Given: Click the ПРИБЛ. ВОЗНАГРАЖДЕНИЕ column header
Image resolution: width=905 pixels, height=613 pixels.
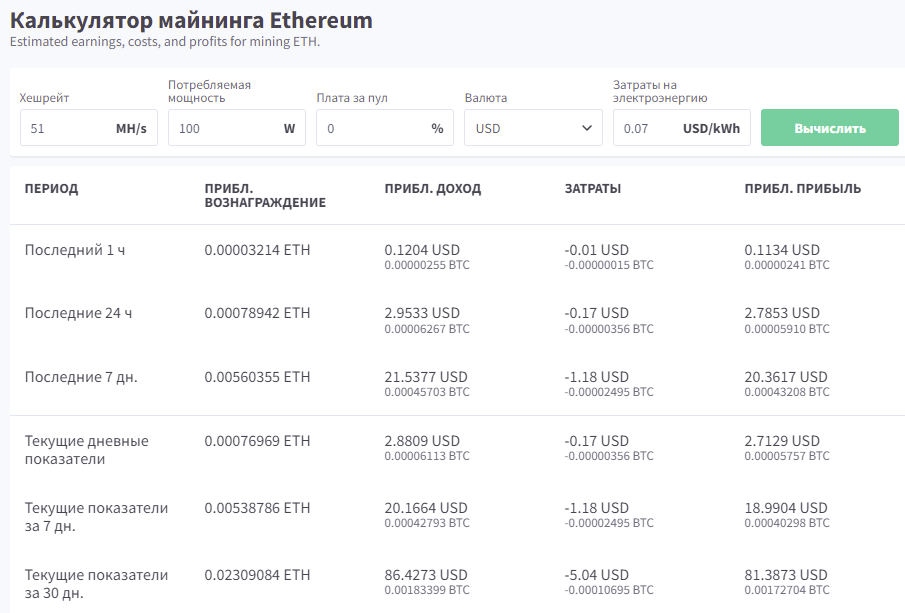Looking at the screenshot, I should tap(265, 196).
